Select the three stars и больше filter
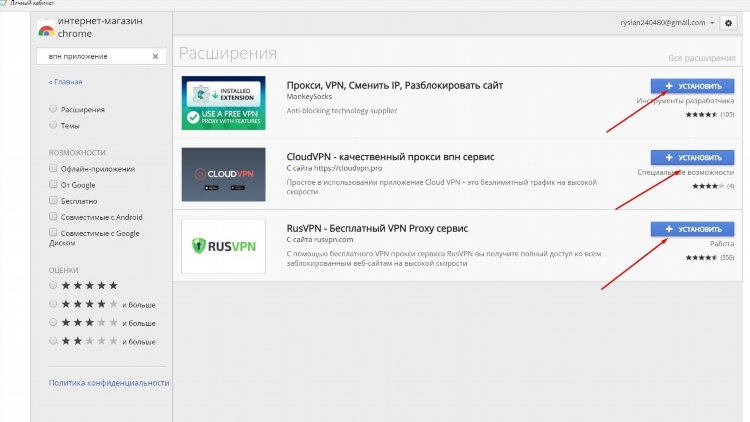The width and height of the screenshot is (750, 422). pos(53,322)
